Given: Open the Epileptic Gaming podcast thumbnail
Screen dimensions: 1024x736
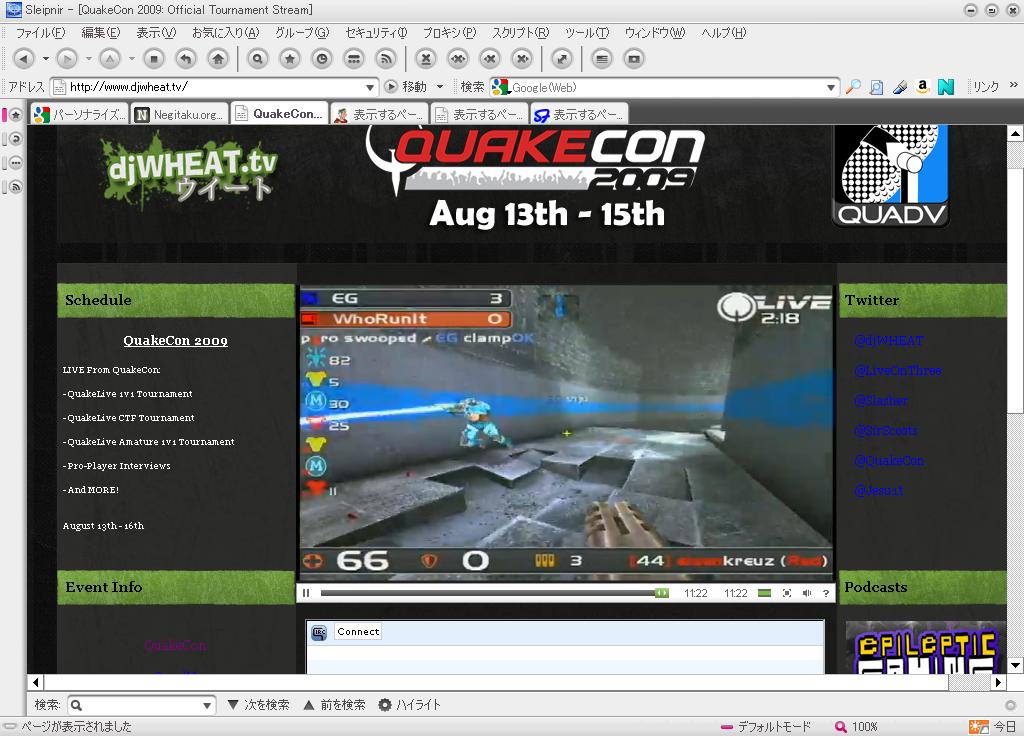Looking at the screenshot, I should 926,647.
